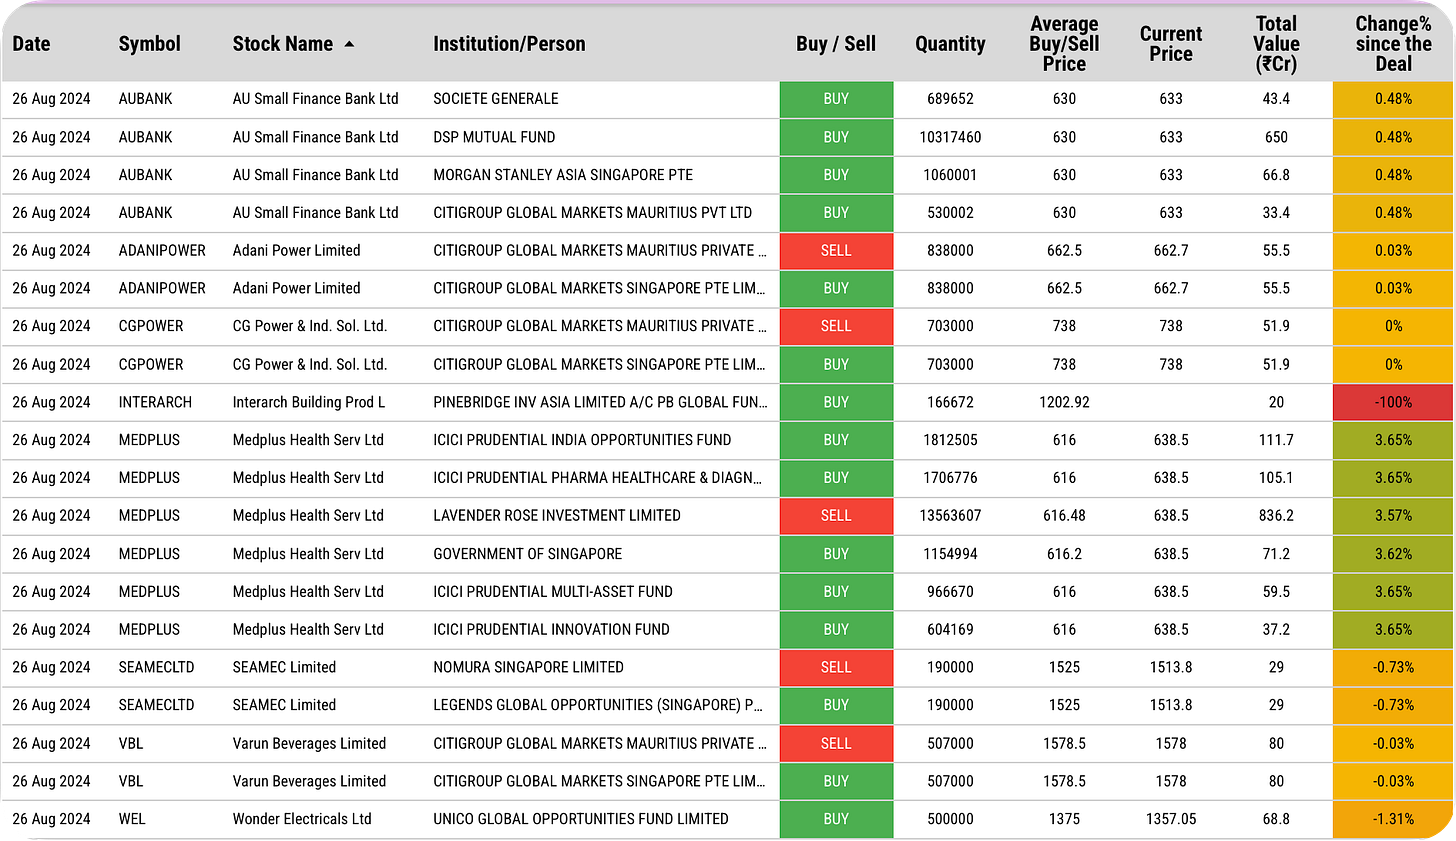Click total value 68.8
The height and width of the screenshot is (841, 1456).
click(1276, 819)
